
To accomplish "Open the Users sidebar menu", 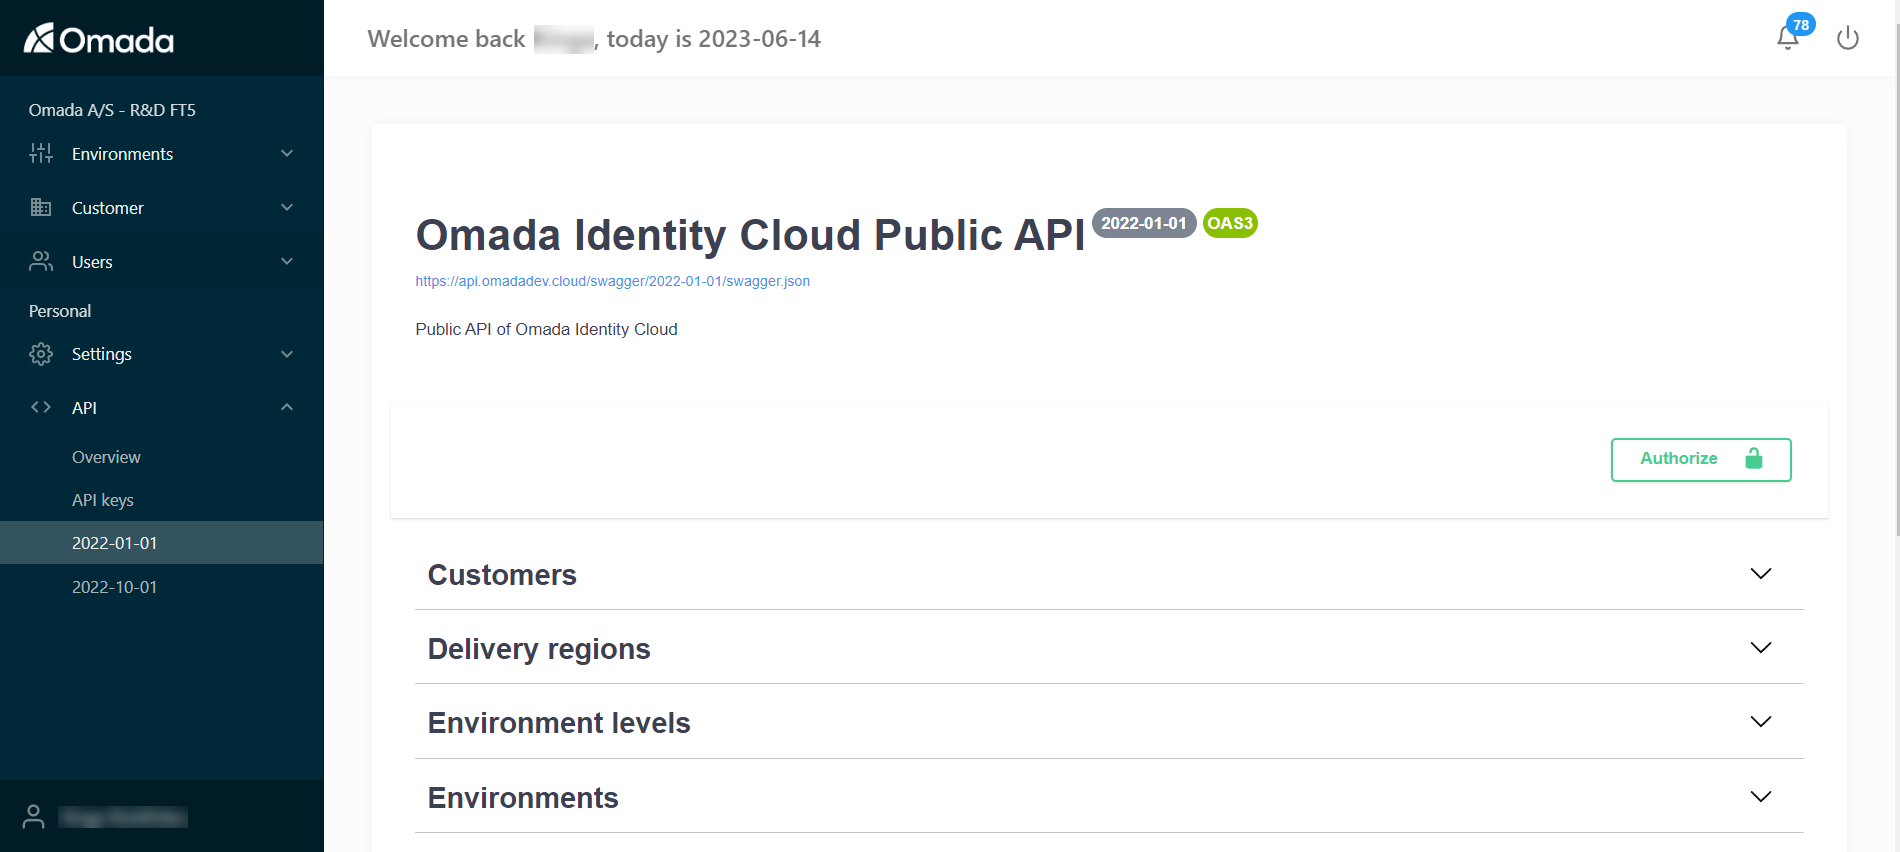I will click(161, 261).
